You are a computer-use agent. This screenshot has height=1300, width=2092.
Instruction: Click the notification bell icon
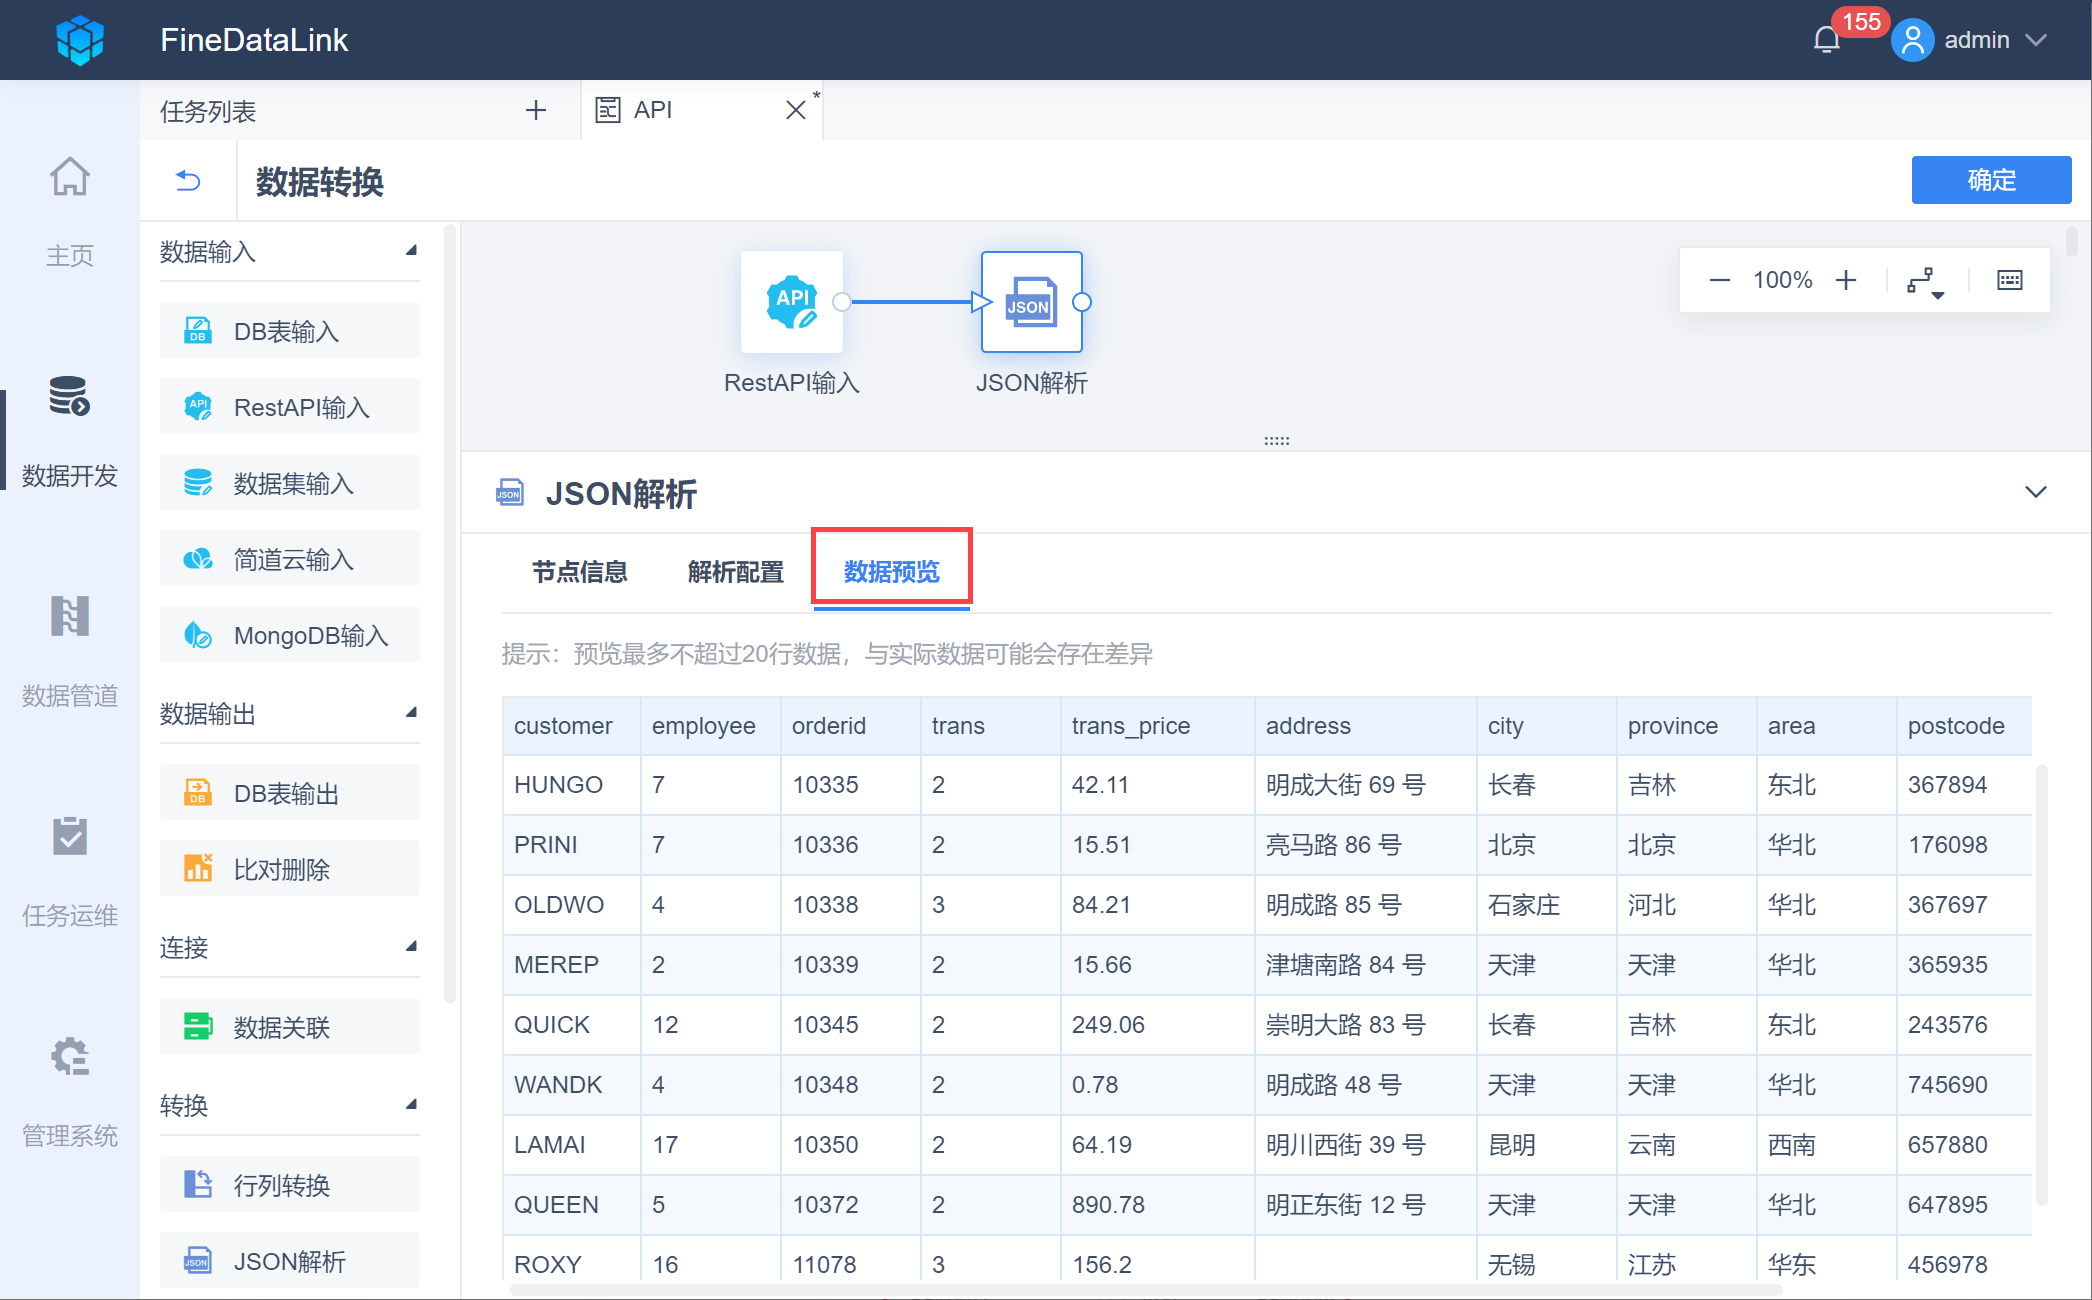1826,40
